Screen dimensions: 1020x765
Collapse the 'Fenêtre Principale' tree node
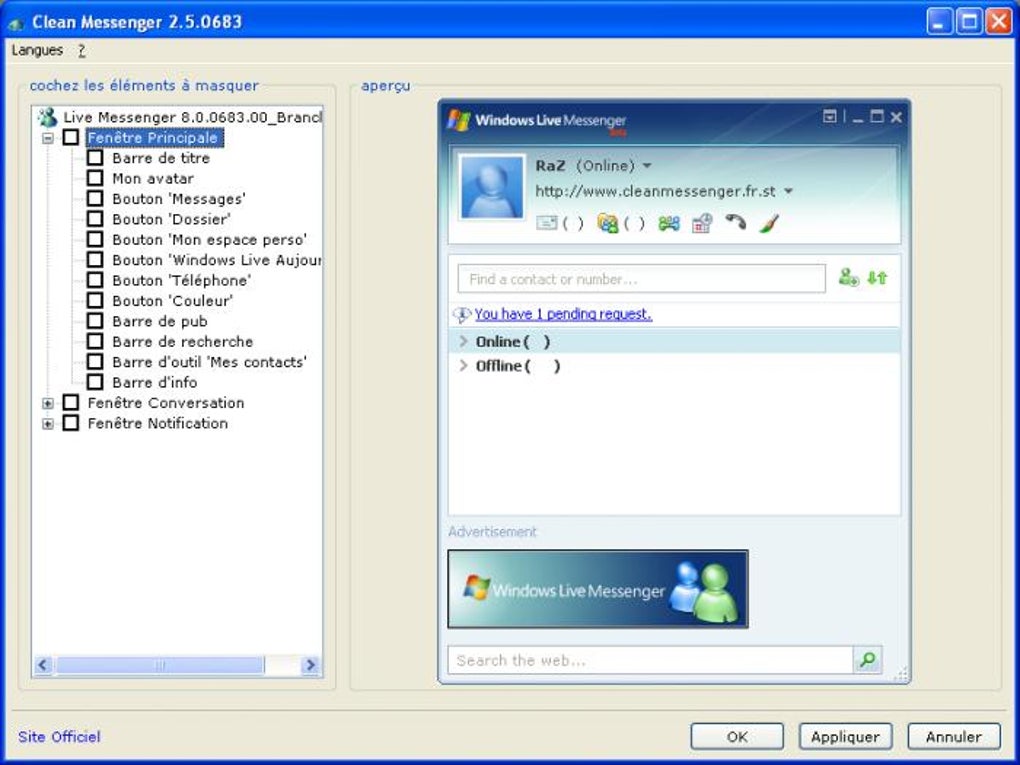click(47, 138)
